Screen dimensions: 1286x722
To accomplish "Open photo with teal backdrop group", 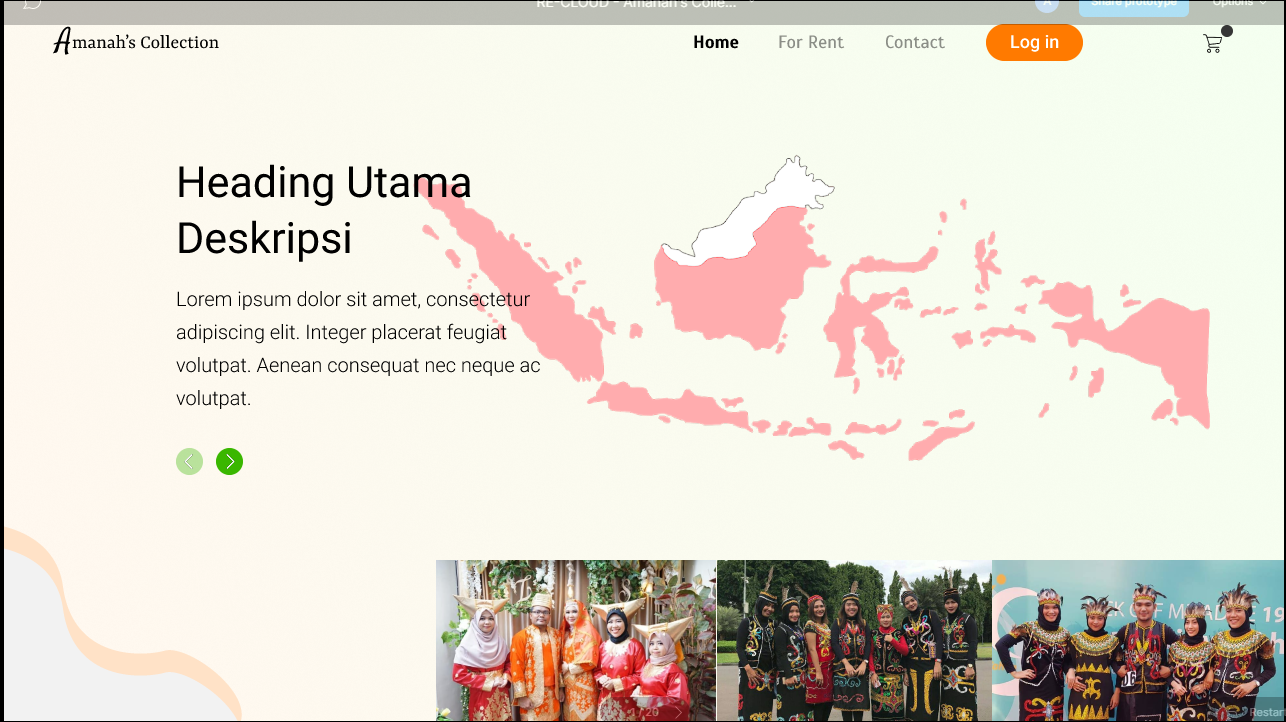I will pyautogui.click(x=1138, y=640).
